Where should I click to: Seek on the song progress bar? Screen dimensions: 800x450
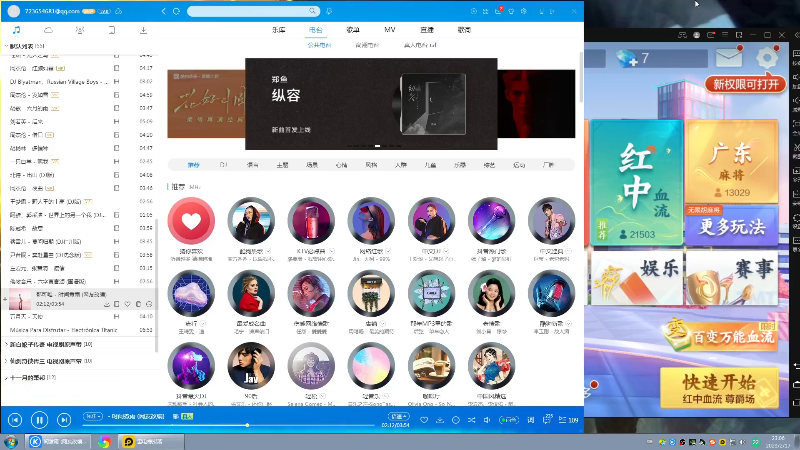(x=229, y=425)
